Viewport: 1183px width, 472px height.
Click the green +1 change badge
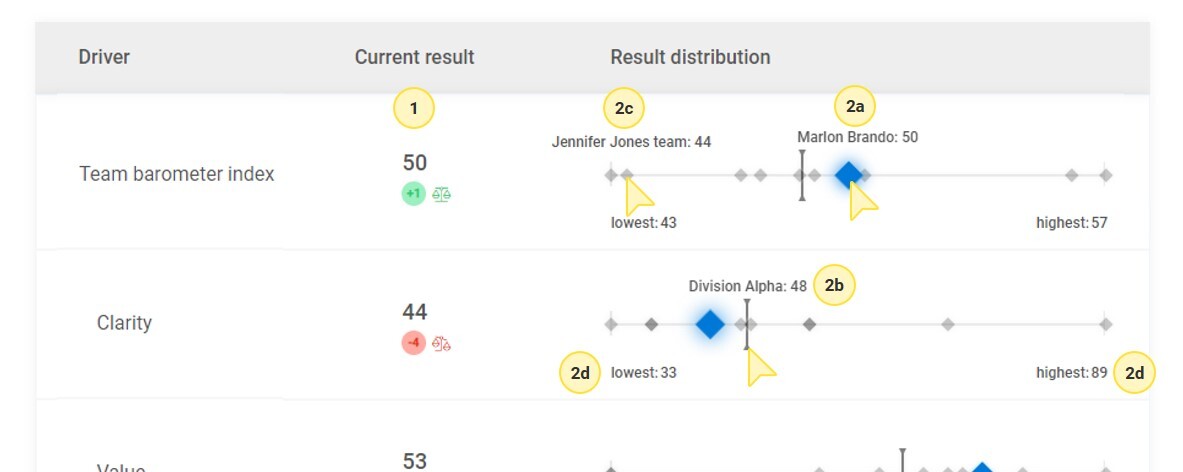click(413, 194)
